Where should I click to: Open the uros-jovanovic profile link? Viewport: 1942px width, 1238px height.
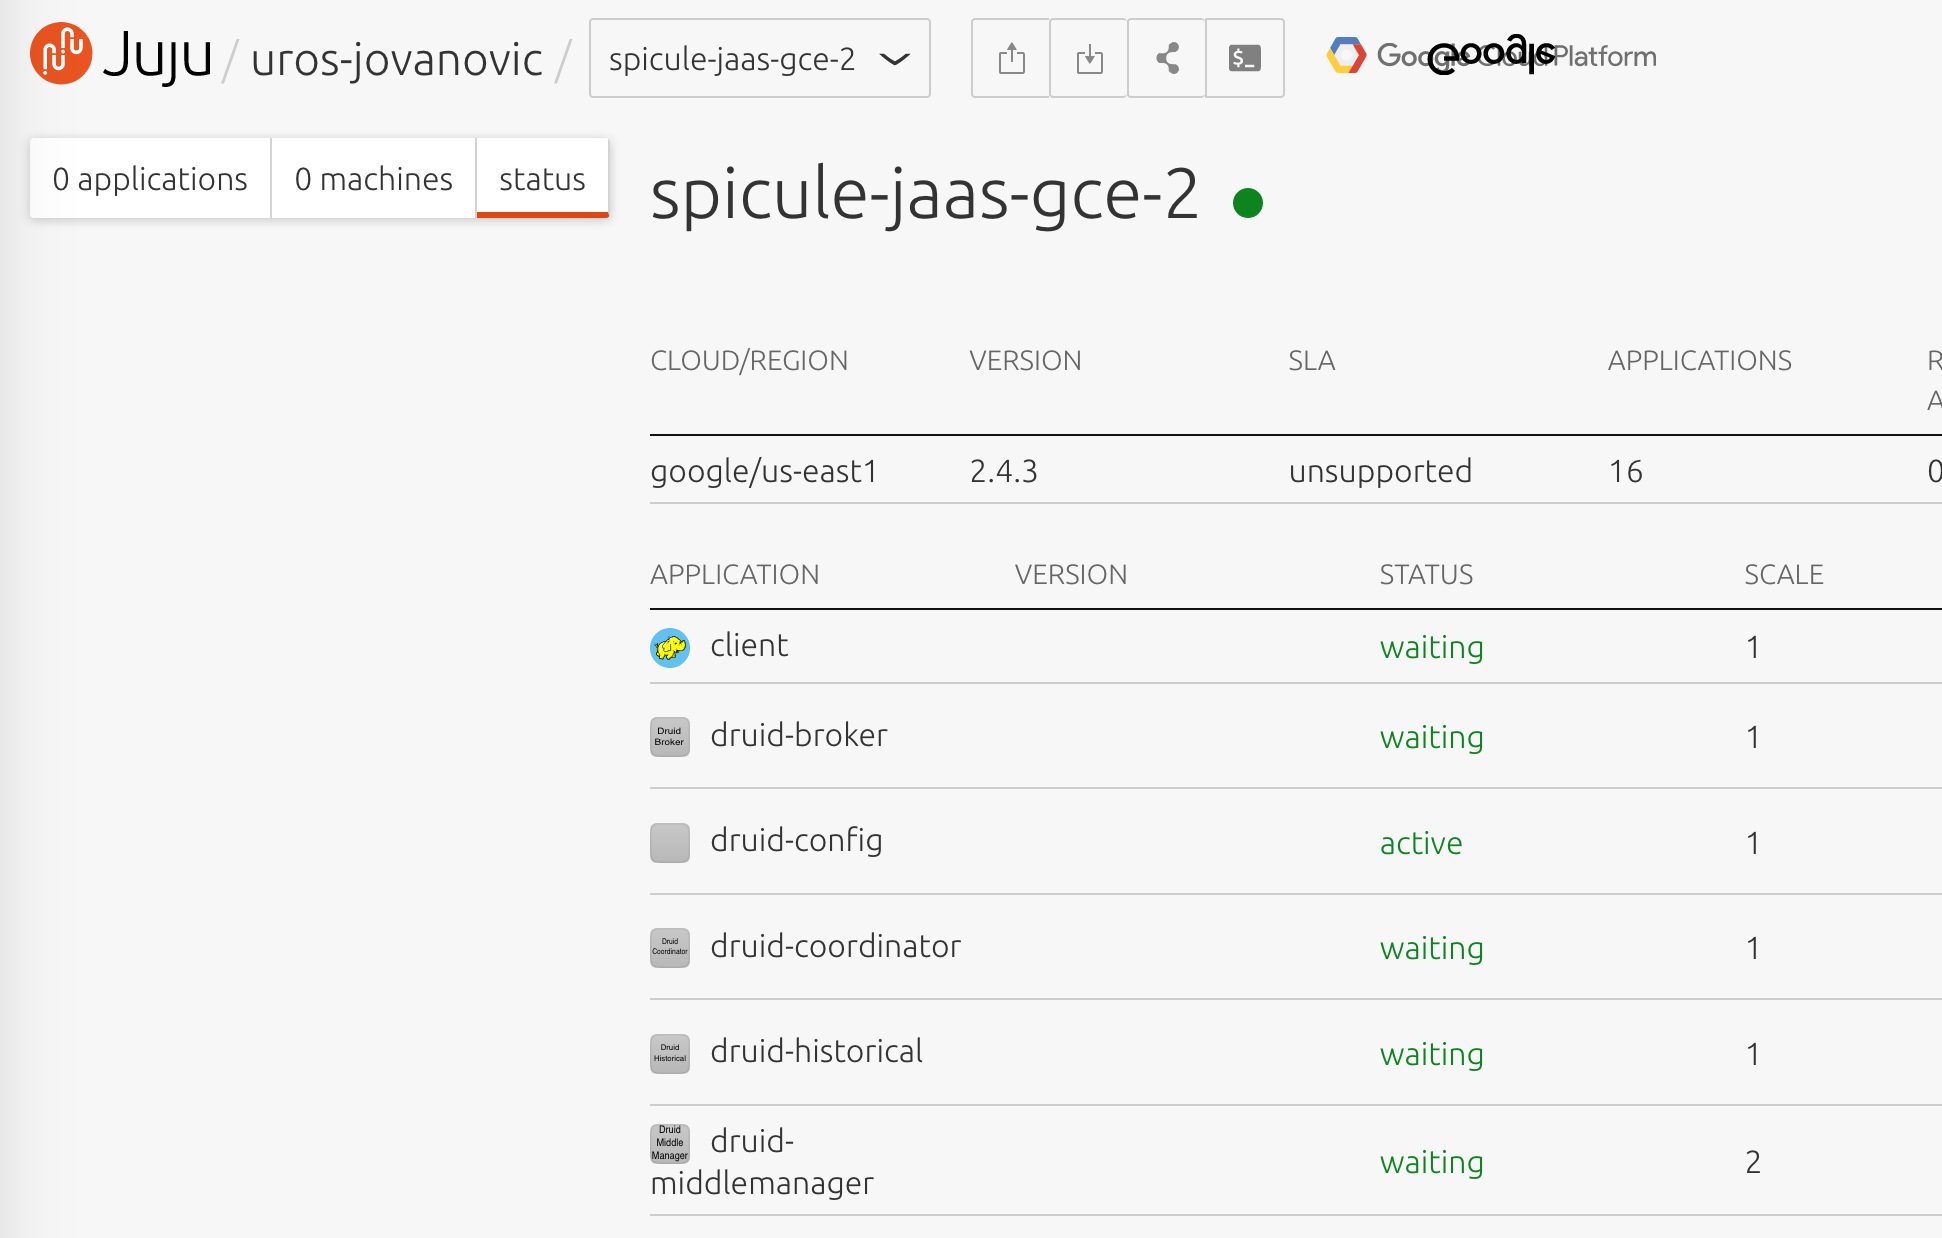397,59
